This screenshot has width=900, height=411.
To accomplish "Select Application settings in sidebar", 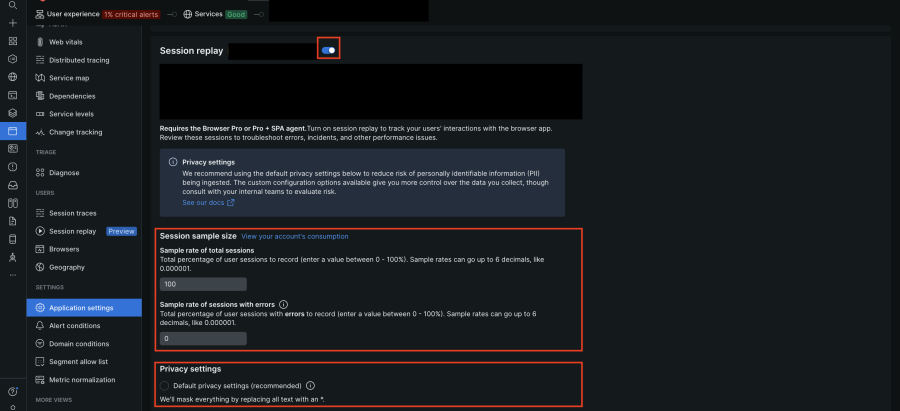I will (84, 308).
